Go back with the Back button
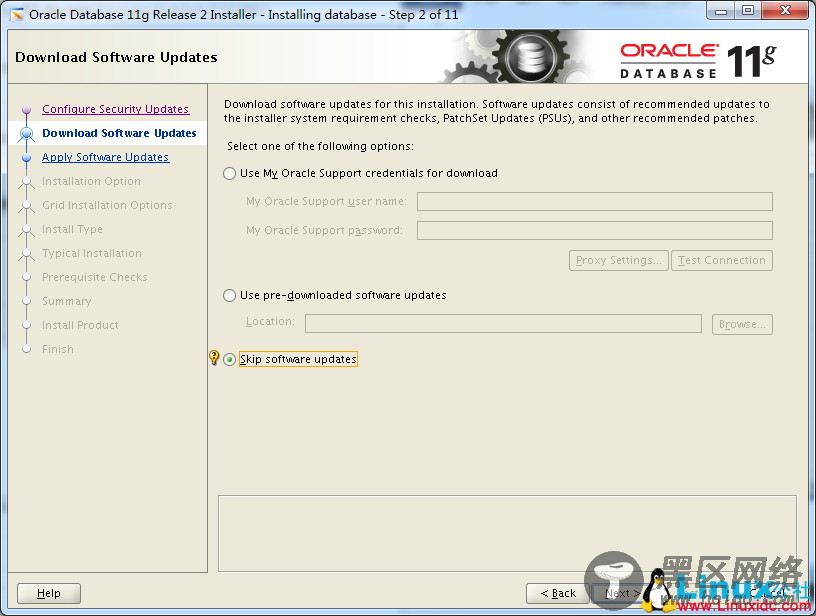Screen dimensions: 816x616 (558, 593)
